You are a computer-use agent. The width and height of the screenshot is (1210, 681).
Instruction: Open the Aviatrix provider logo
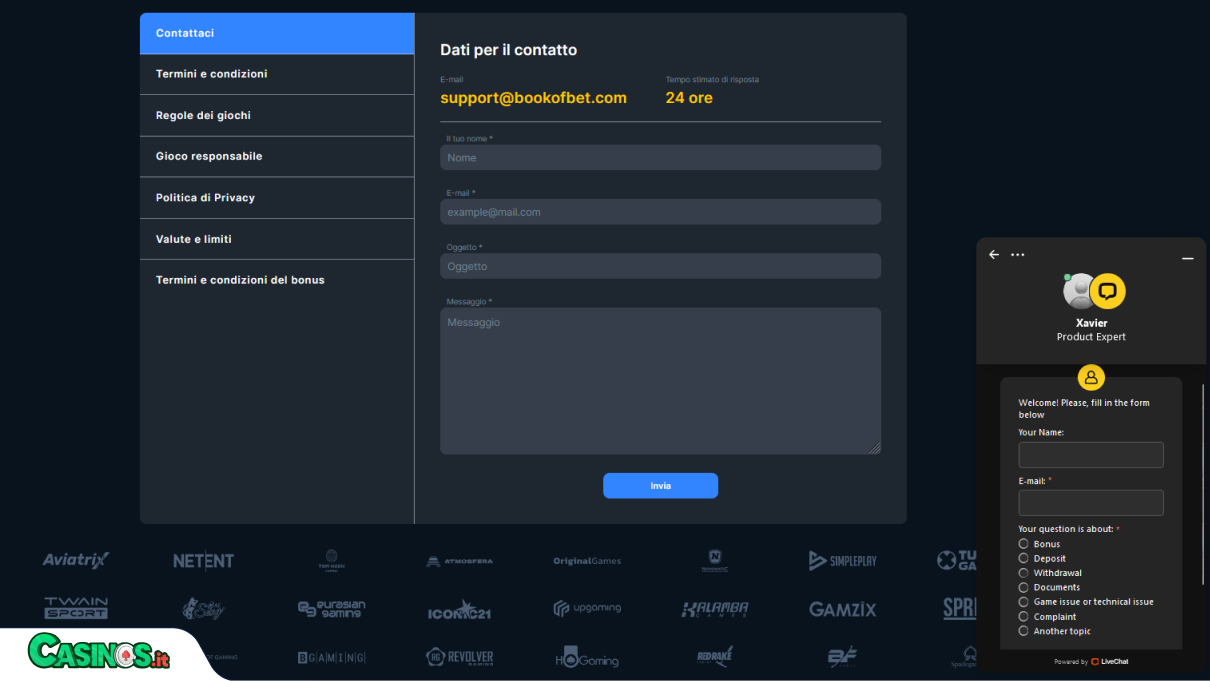76,560
